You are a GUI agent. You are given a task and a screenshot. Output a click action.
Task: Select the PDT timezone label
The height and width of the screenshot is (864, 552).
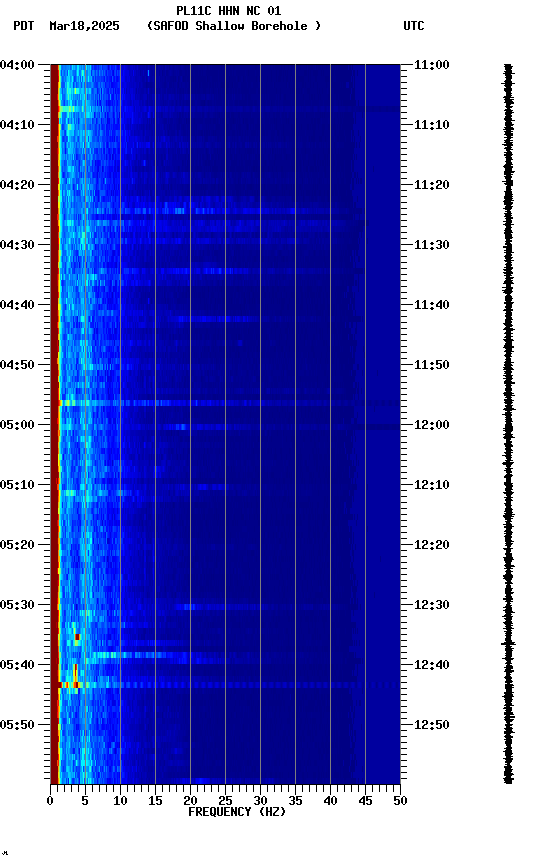click(24, 26)
